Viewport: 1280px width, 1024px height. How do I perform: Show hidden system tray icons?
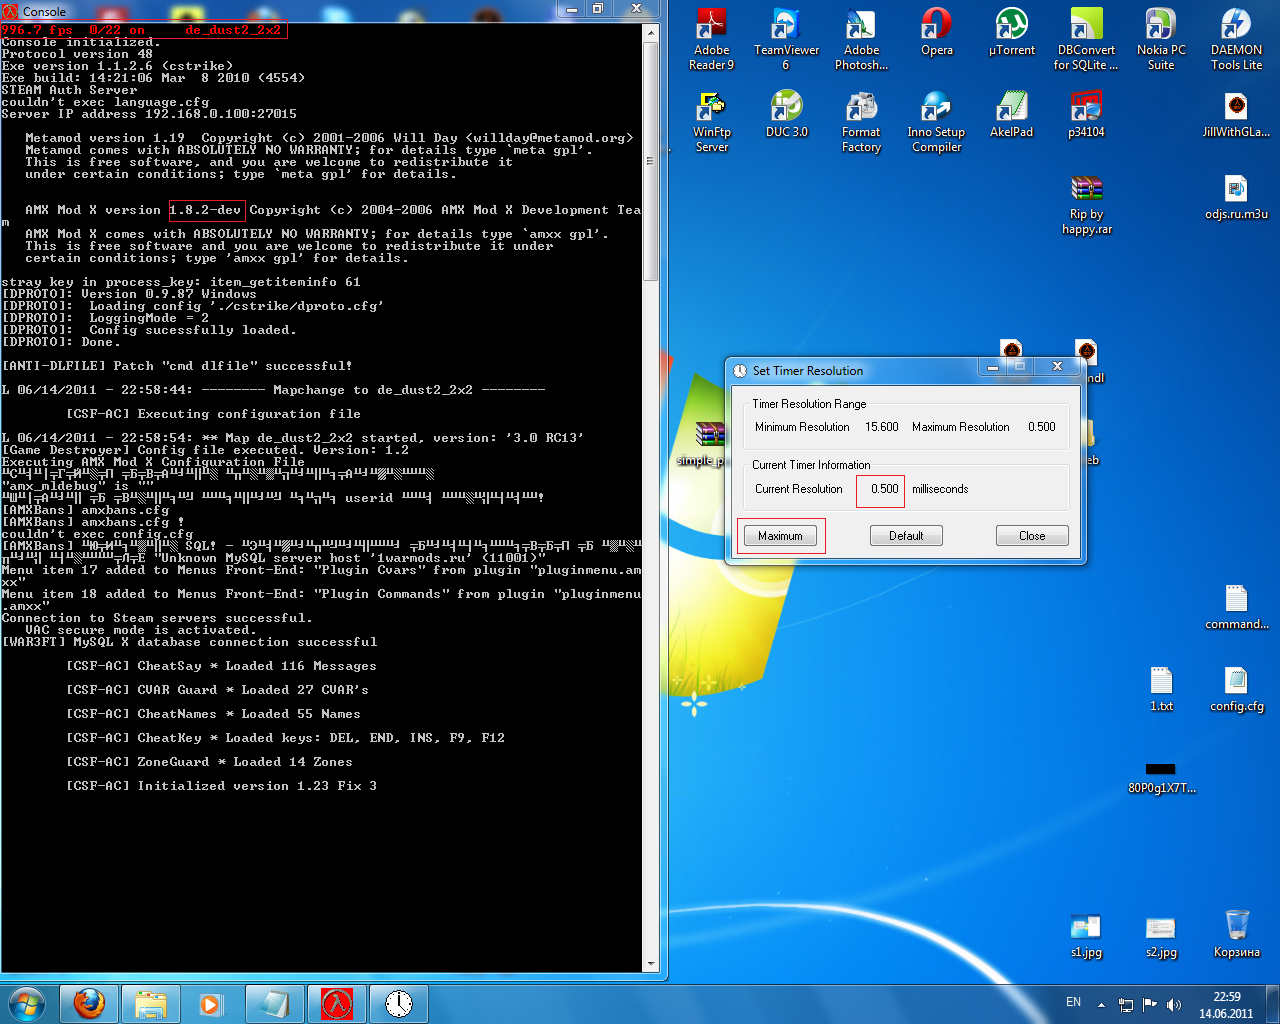[1101, 1004]
